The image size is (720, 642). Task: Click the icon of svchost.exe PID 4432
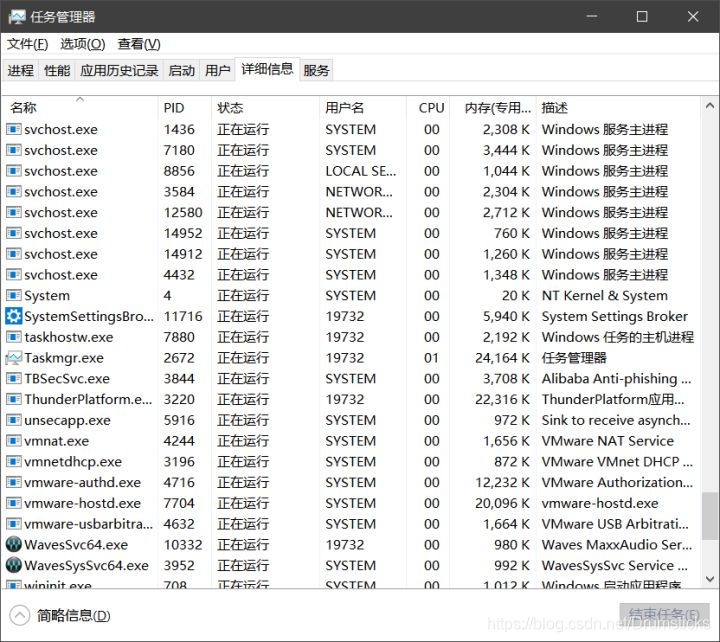[x=14, y=275]
